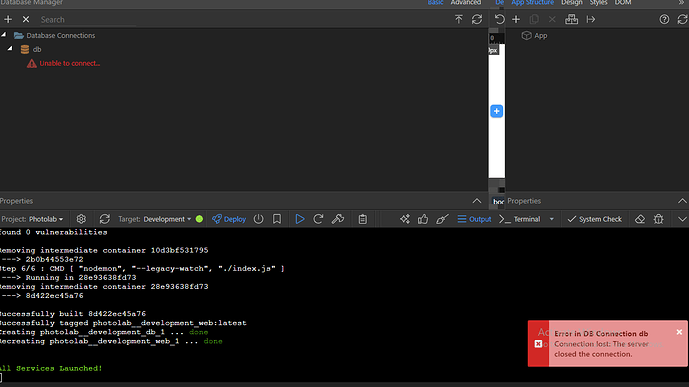Click the paintbrush icon in bottom toolbar
The height and width of the screenshot is (387, 689).
click(442, 219)
